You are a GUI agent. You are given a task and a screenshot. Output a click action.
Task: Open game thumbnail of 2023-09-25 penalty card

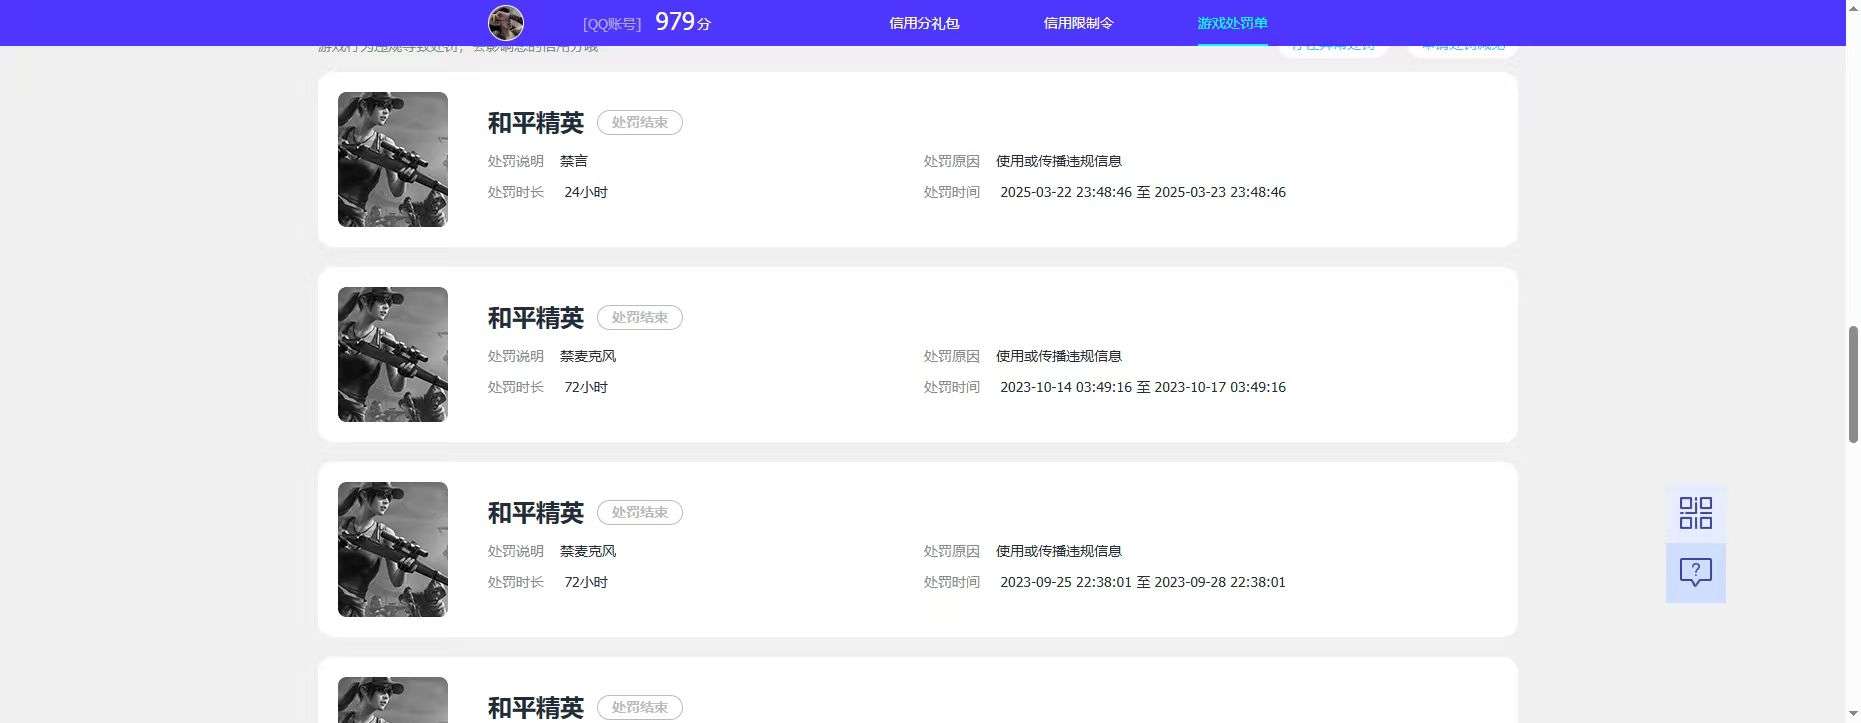pos(393,549)
